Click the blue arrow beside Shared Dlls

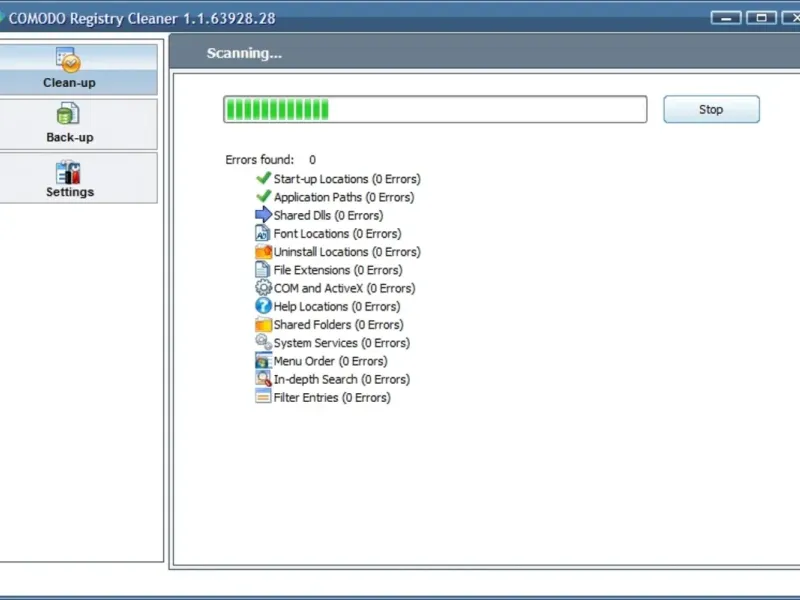[263, 214]
